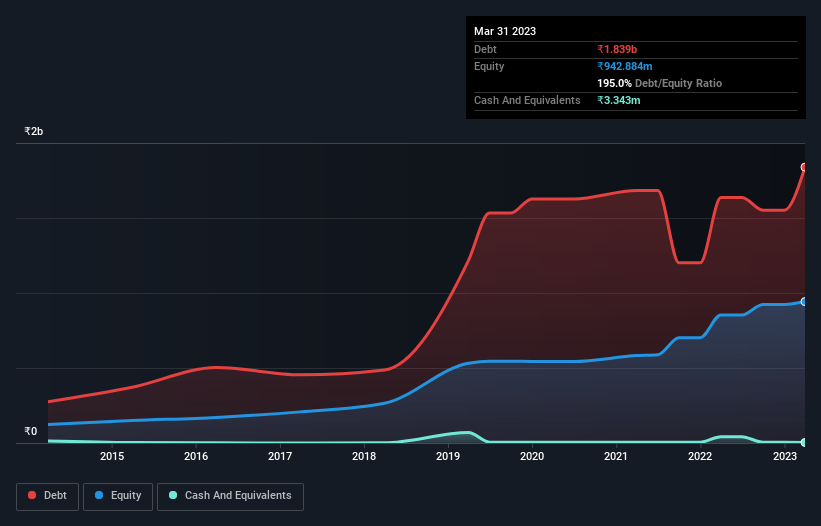Click the 2023 x-axis label

(785, 456)
